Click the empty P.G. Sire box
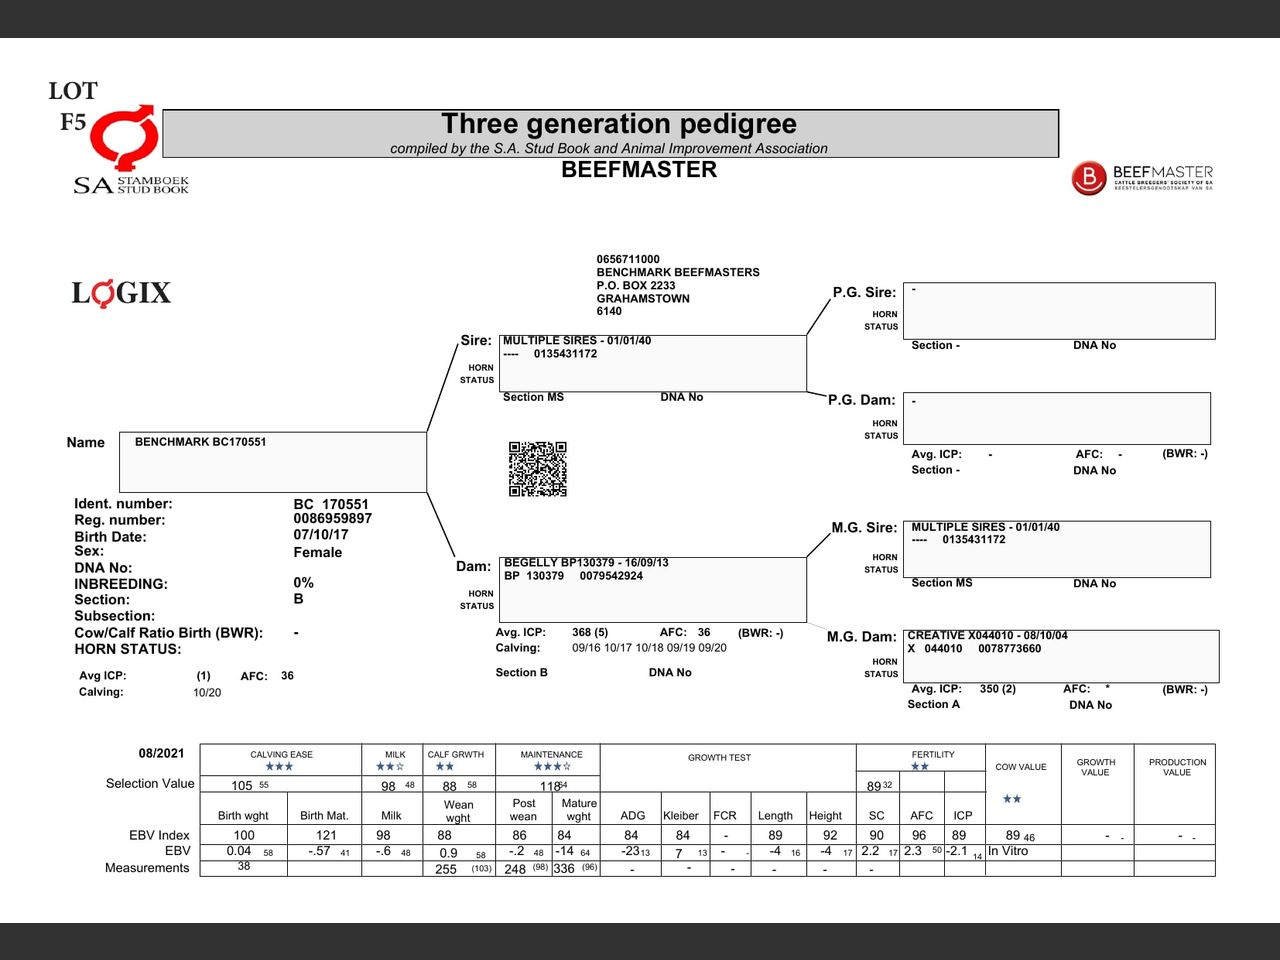 tap(1058, 311)
